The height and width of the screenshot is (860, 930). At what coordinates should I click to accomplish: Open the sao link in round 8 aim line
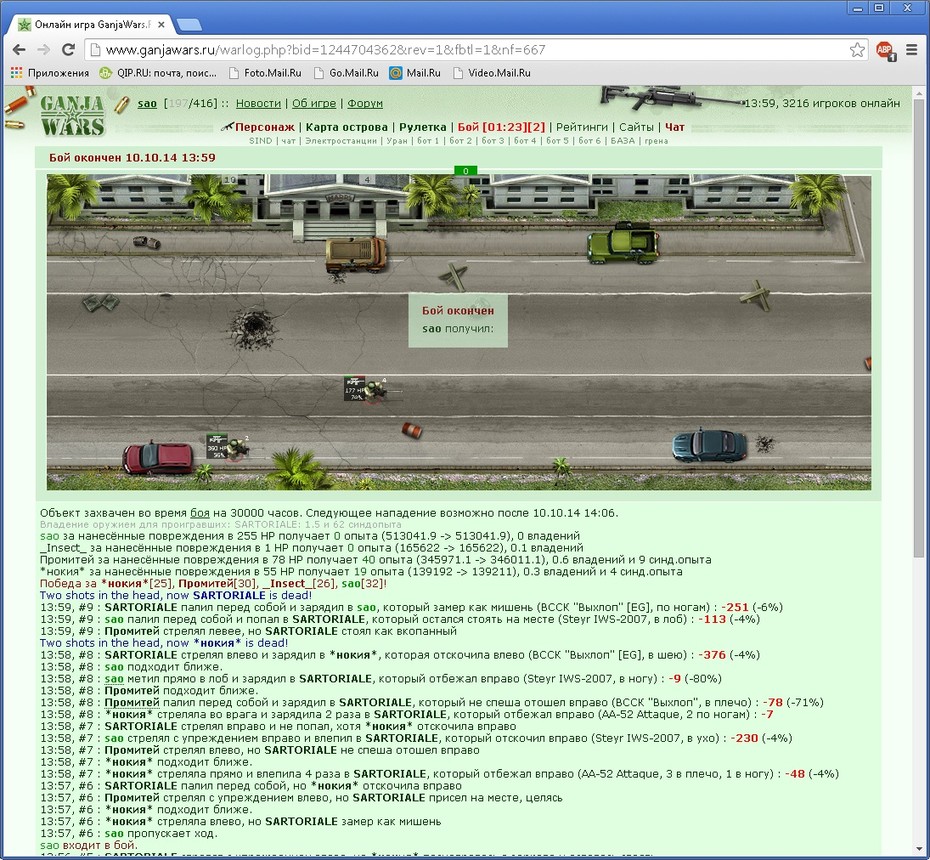(x=114, y=679)
